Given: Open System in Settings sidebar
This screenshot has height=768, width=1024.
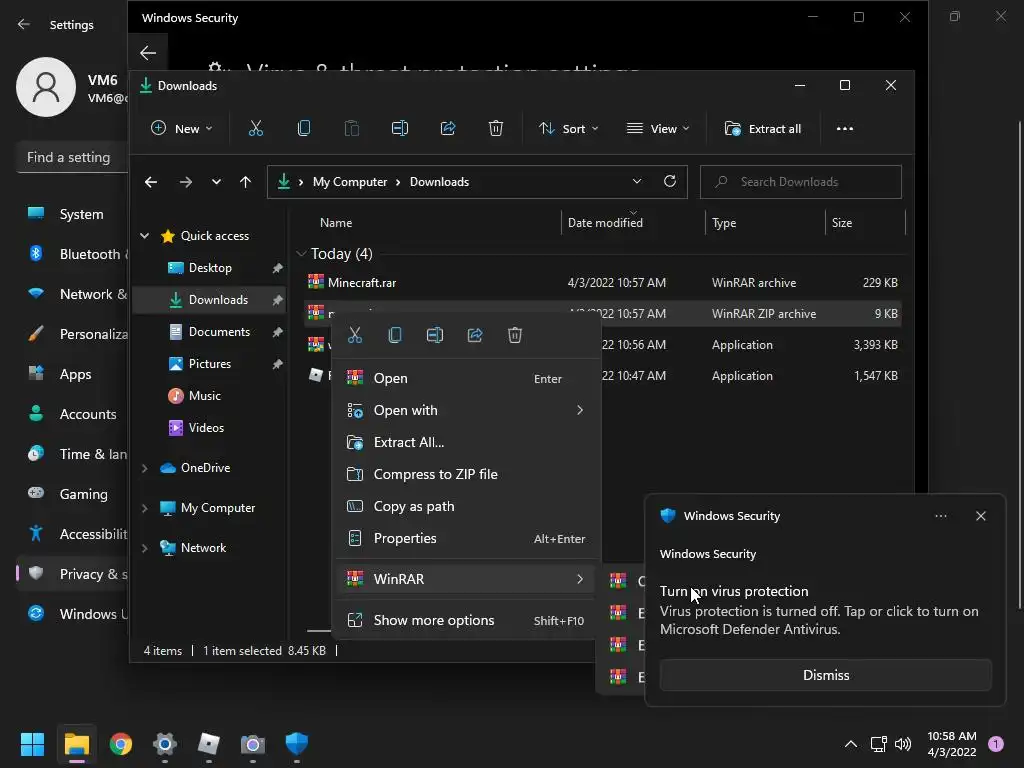Looking at the screenshot, I should pyautogui.click(x=74, y=214).
